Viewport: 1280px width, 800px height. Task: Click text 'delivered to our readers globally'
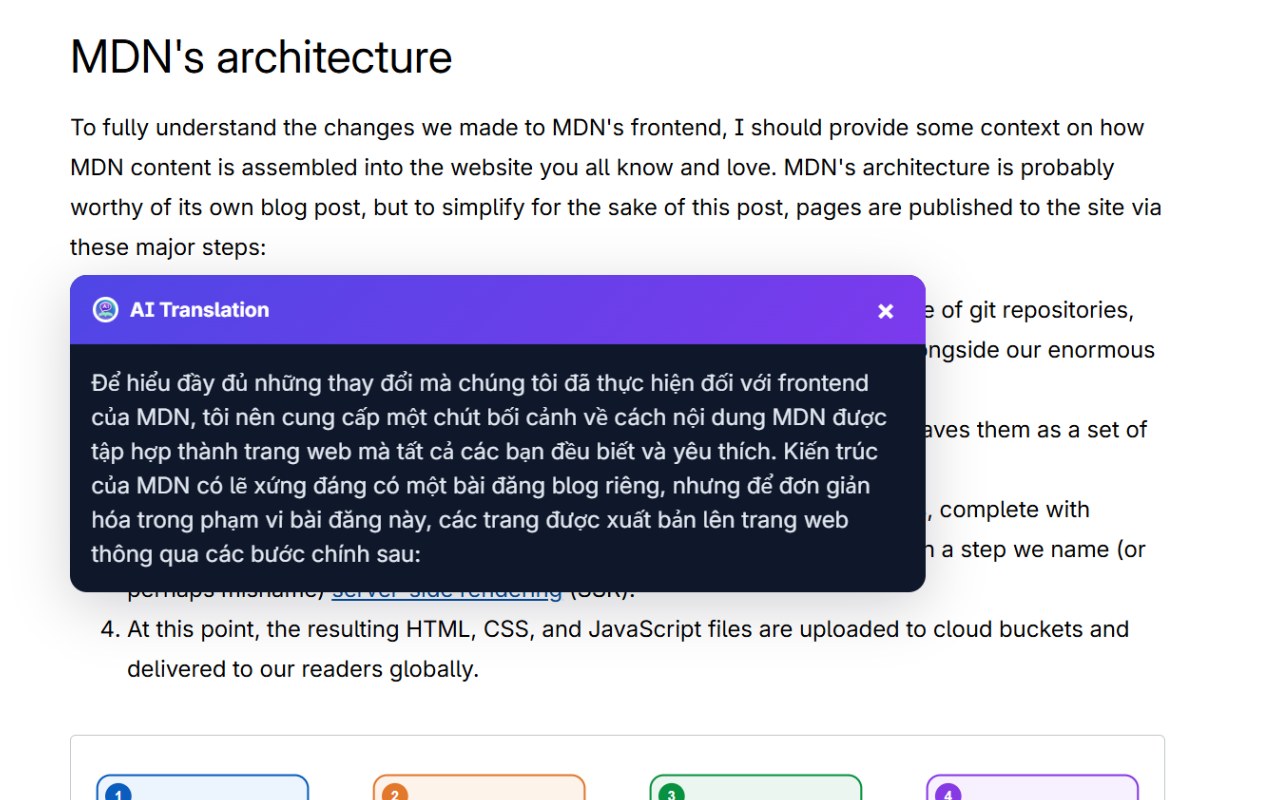point(303,669)
